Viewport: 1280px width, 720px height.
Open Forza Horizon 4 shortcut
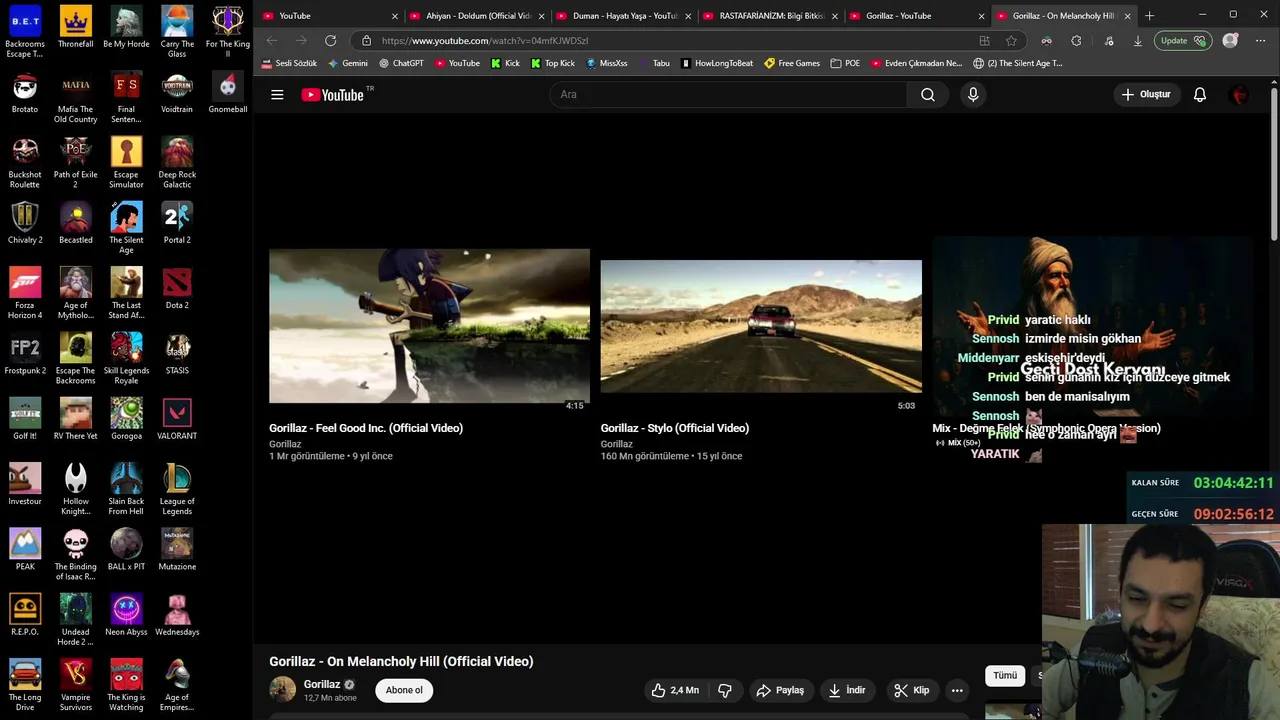[x=25, y=293]
